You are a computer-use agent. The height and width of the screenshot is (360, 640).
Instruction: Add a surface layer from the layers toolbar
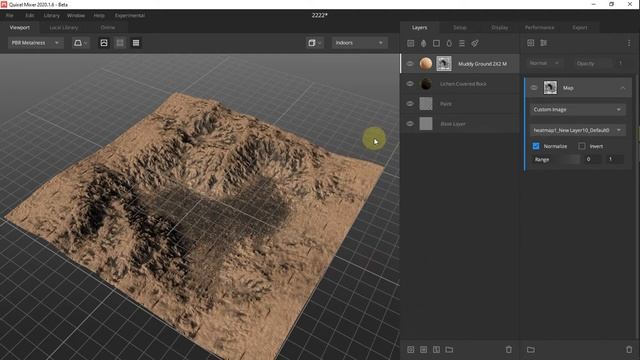point(411,43)
